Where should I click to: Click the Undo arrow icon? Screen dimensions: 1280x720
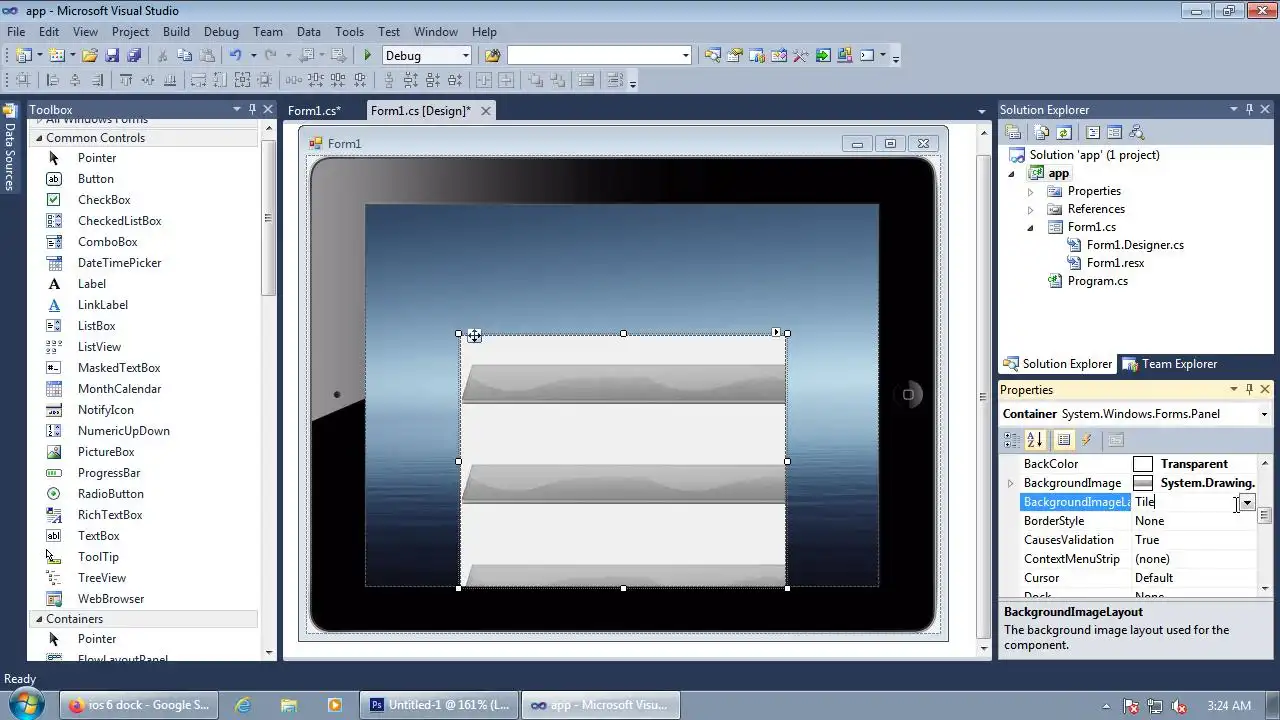[x=235, y=56]
